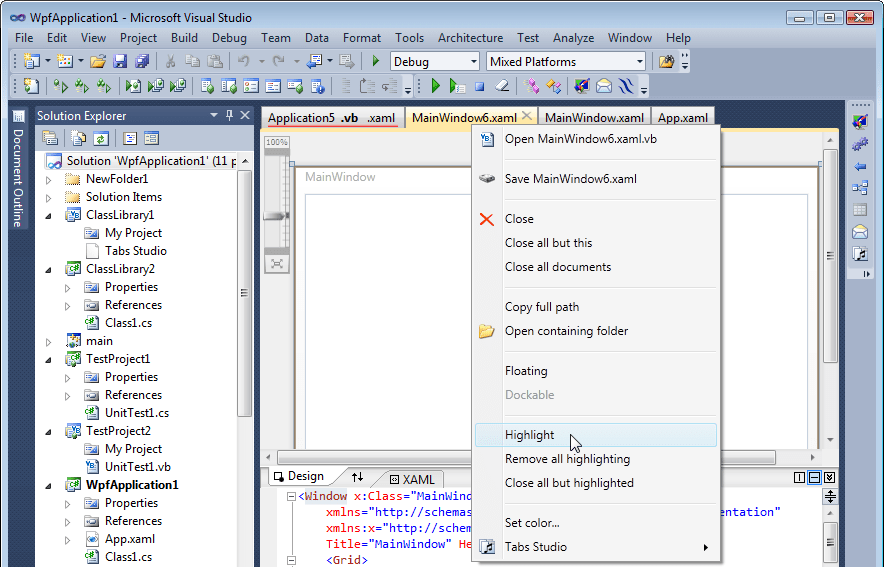Collapse the Window element in XAML code

tap(291, 497)
